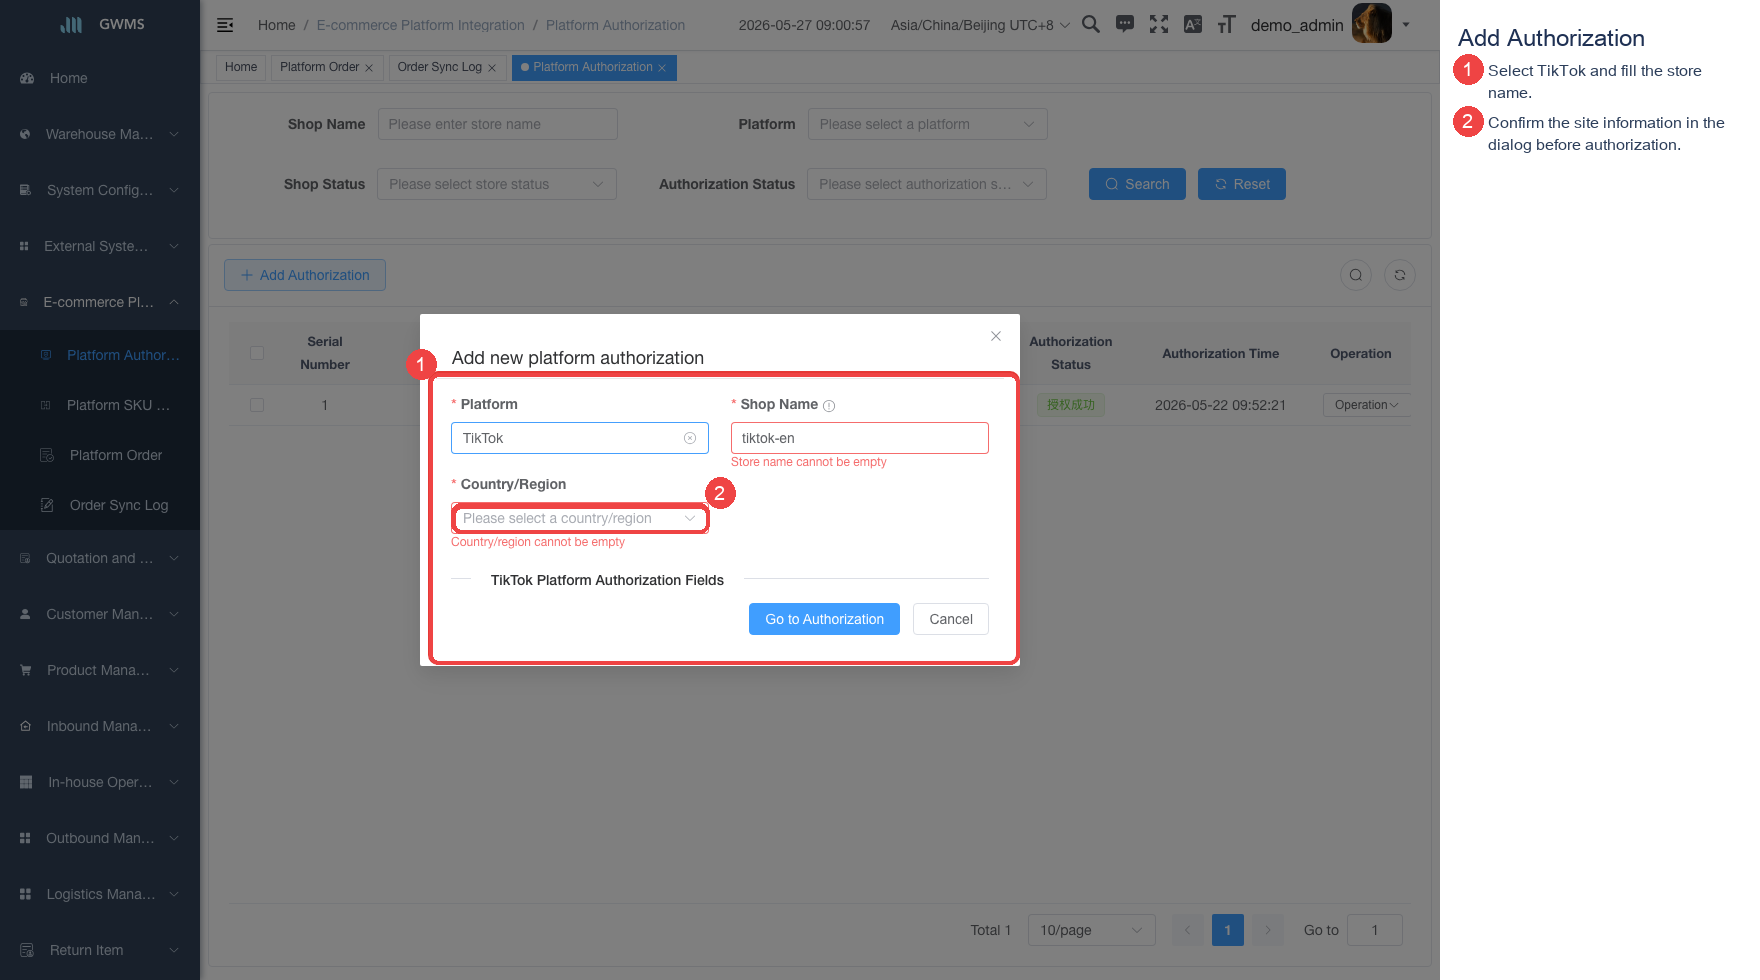Viewport: 1760px width, 980px height.
Task: Open the Country/Region dropdown in dialog
Action: 580,518
